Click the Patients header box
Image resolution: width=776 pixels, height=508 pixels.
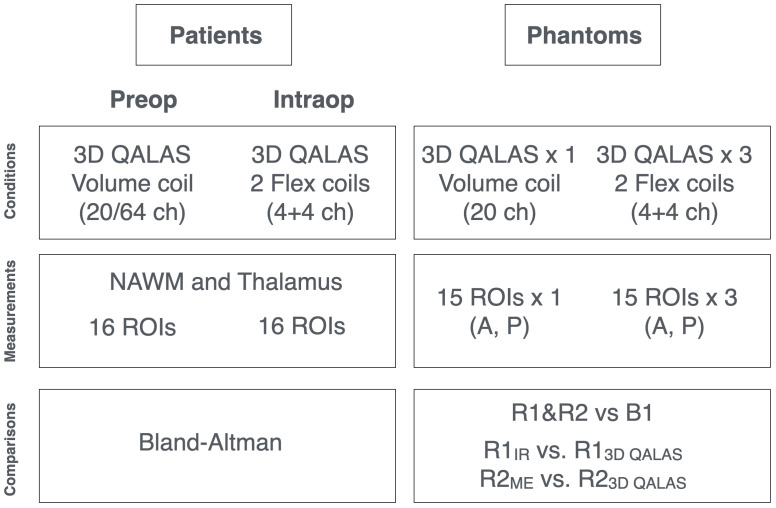point(214,35)
